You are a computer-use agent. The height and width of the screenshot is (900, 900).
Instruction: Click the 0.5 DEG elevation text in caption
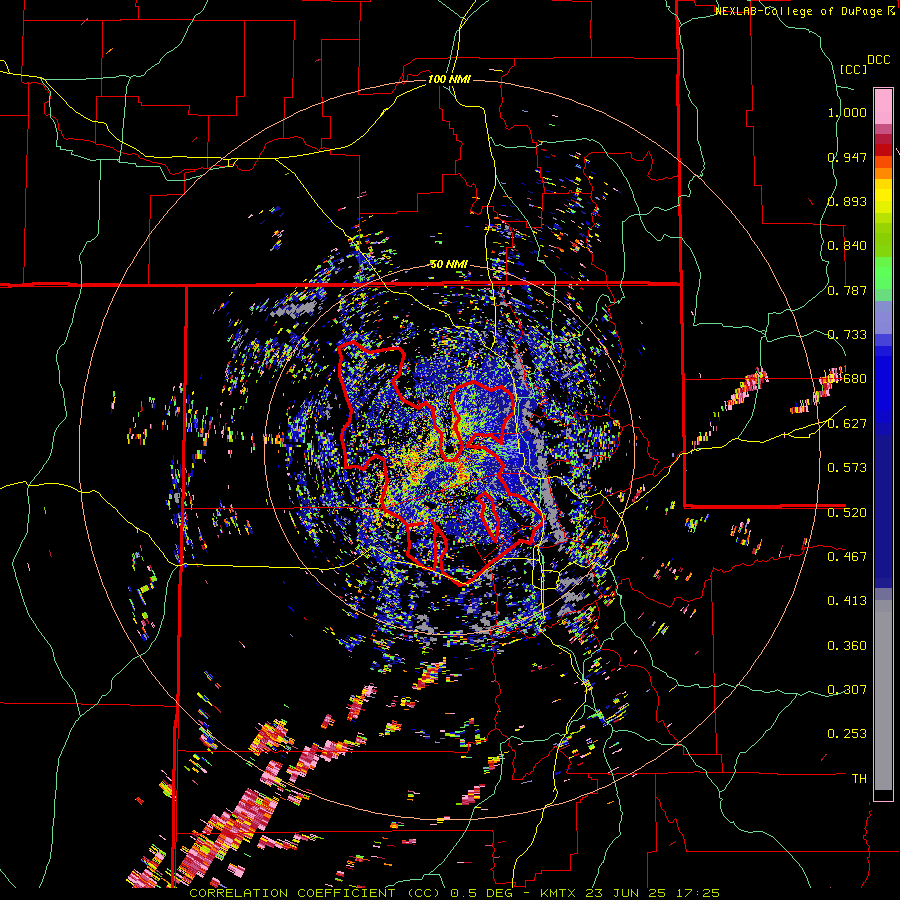483,893
